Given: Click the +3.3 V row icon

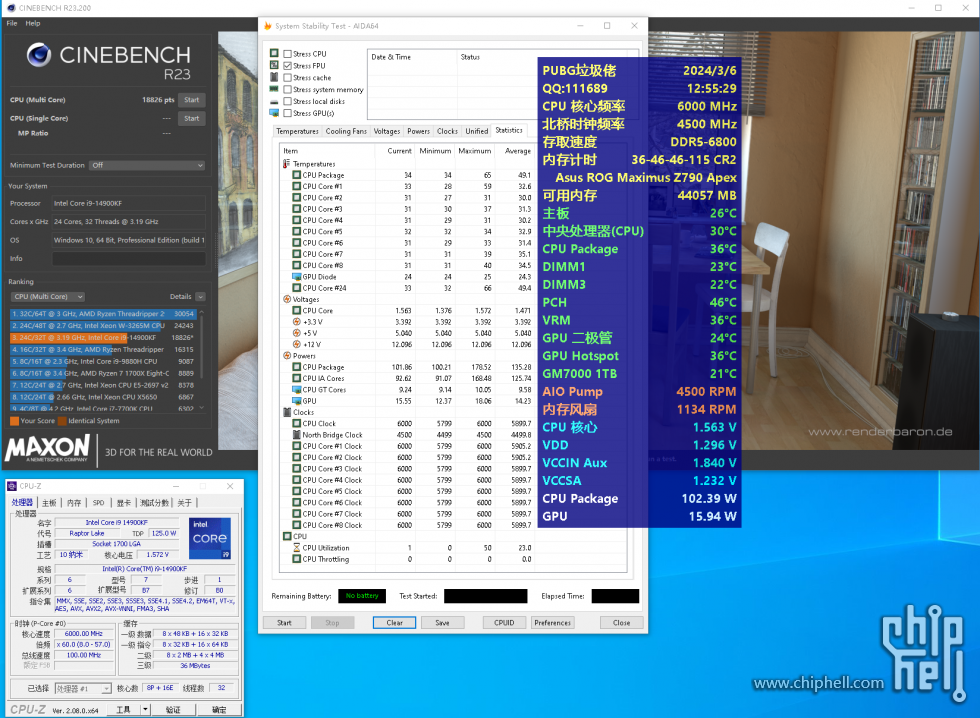Looking at the screenshot, I should pos(297,322).
